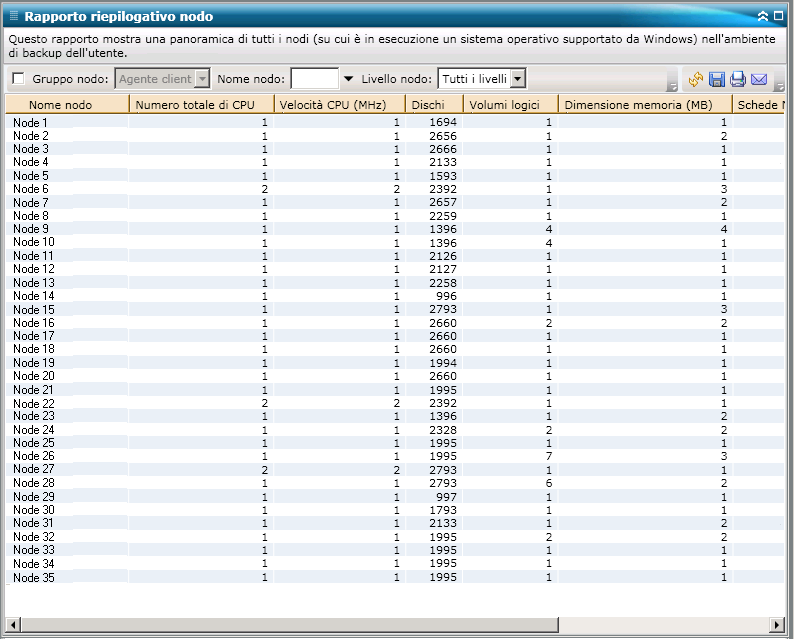Click value 996 in Node 14 row

pos(446,296)
